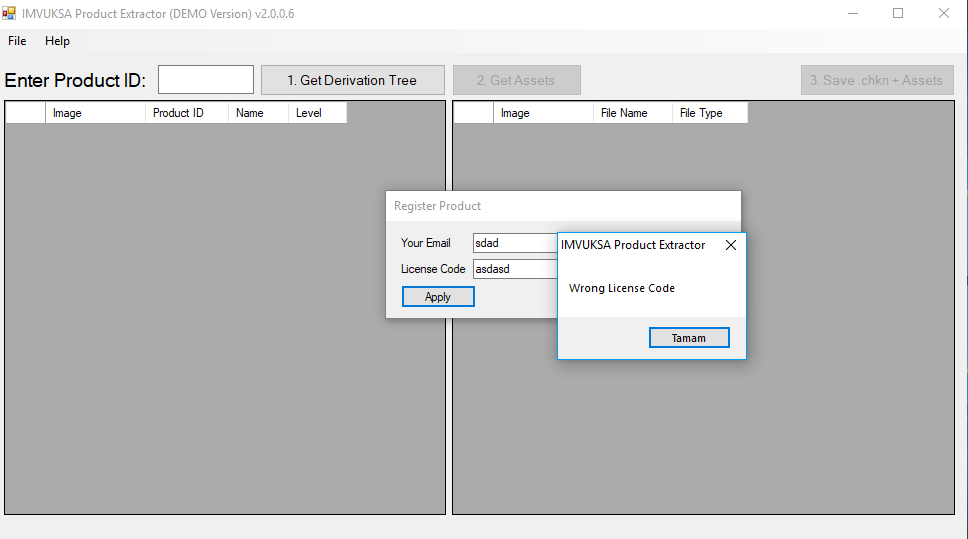Click the License Code label
The height and width of the screenshot is (539, 968).
coord(433,269)
